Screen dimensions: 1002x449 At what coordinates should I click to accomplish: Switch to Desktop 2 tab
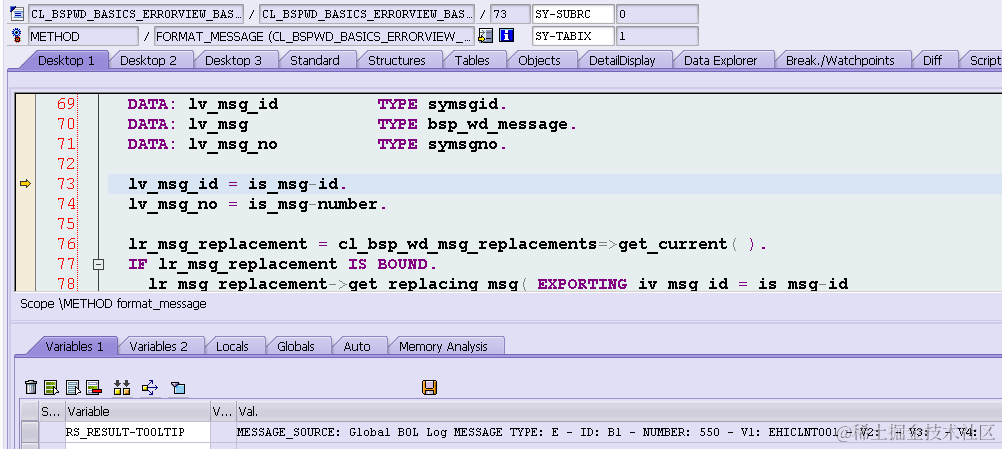coord(148,61)
